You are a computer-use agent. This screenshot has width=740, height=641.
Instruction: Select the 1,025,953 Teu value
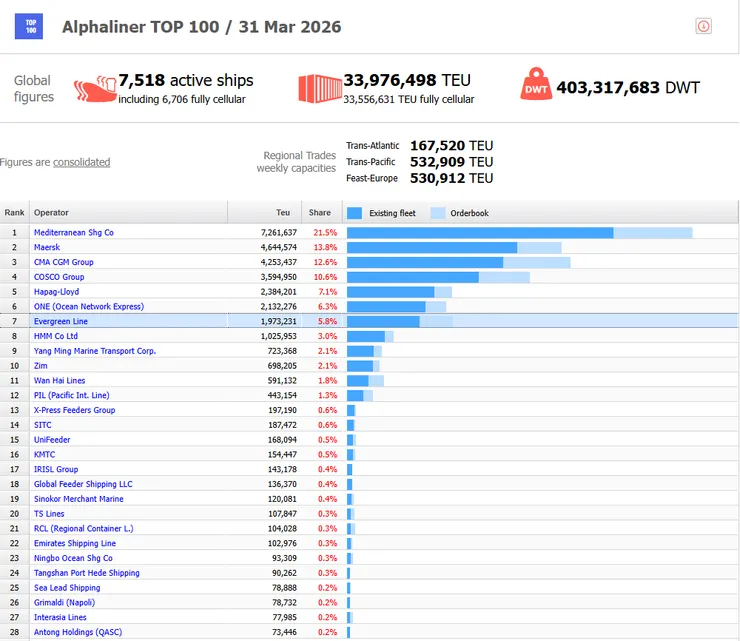click(x=278, y=336)
